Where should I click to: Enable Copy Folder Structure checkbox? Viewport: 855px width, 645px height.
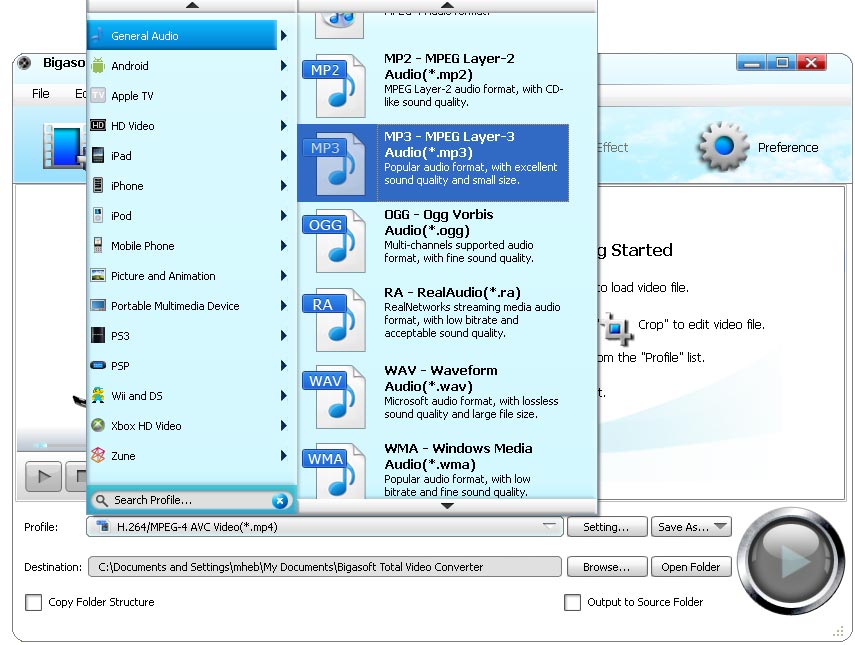[34, 602]
